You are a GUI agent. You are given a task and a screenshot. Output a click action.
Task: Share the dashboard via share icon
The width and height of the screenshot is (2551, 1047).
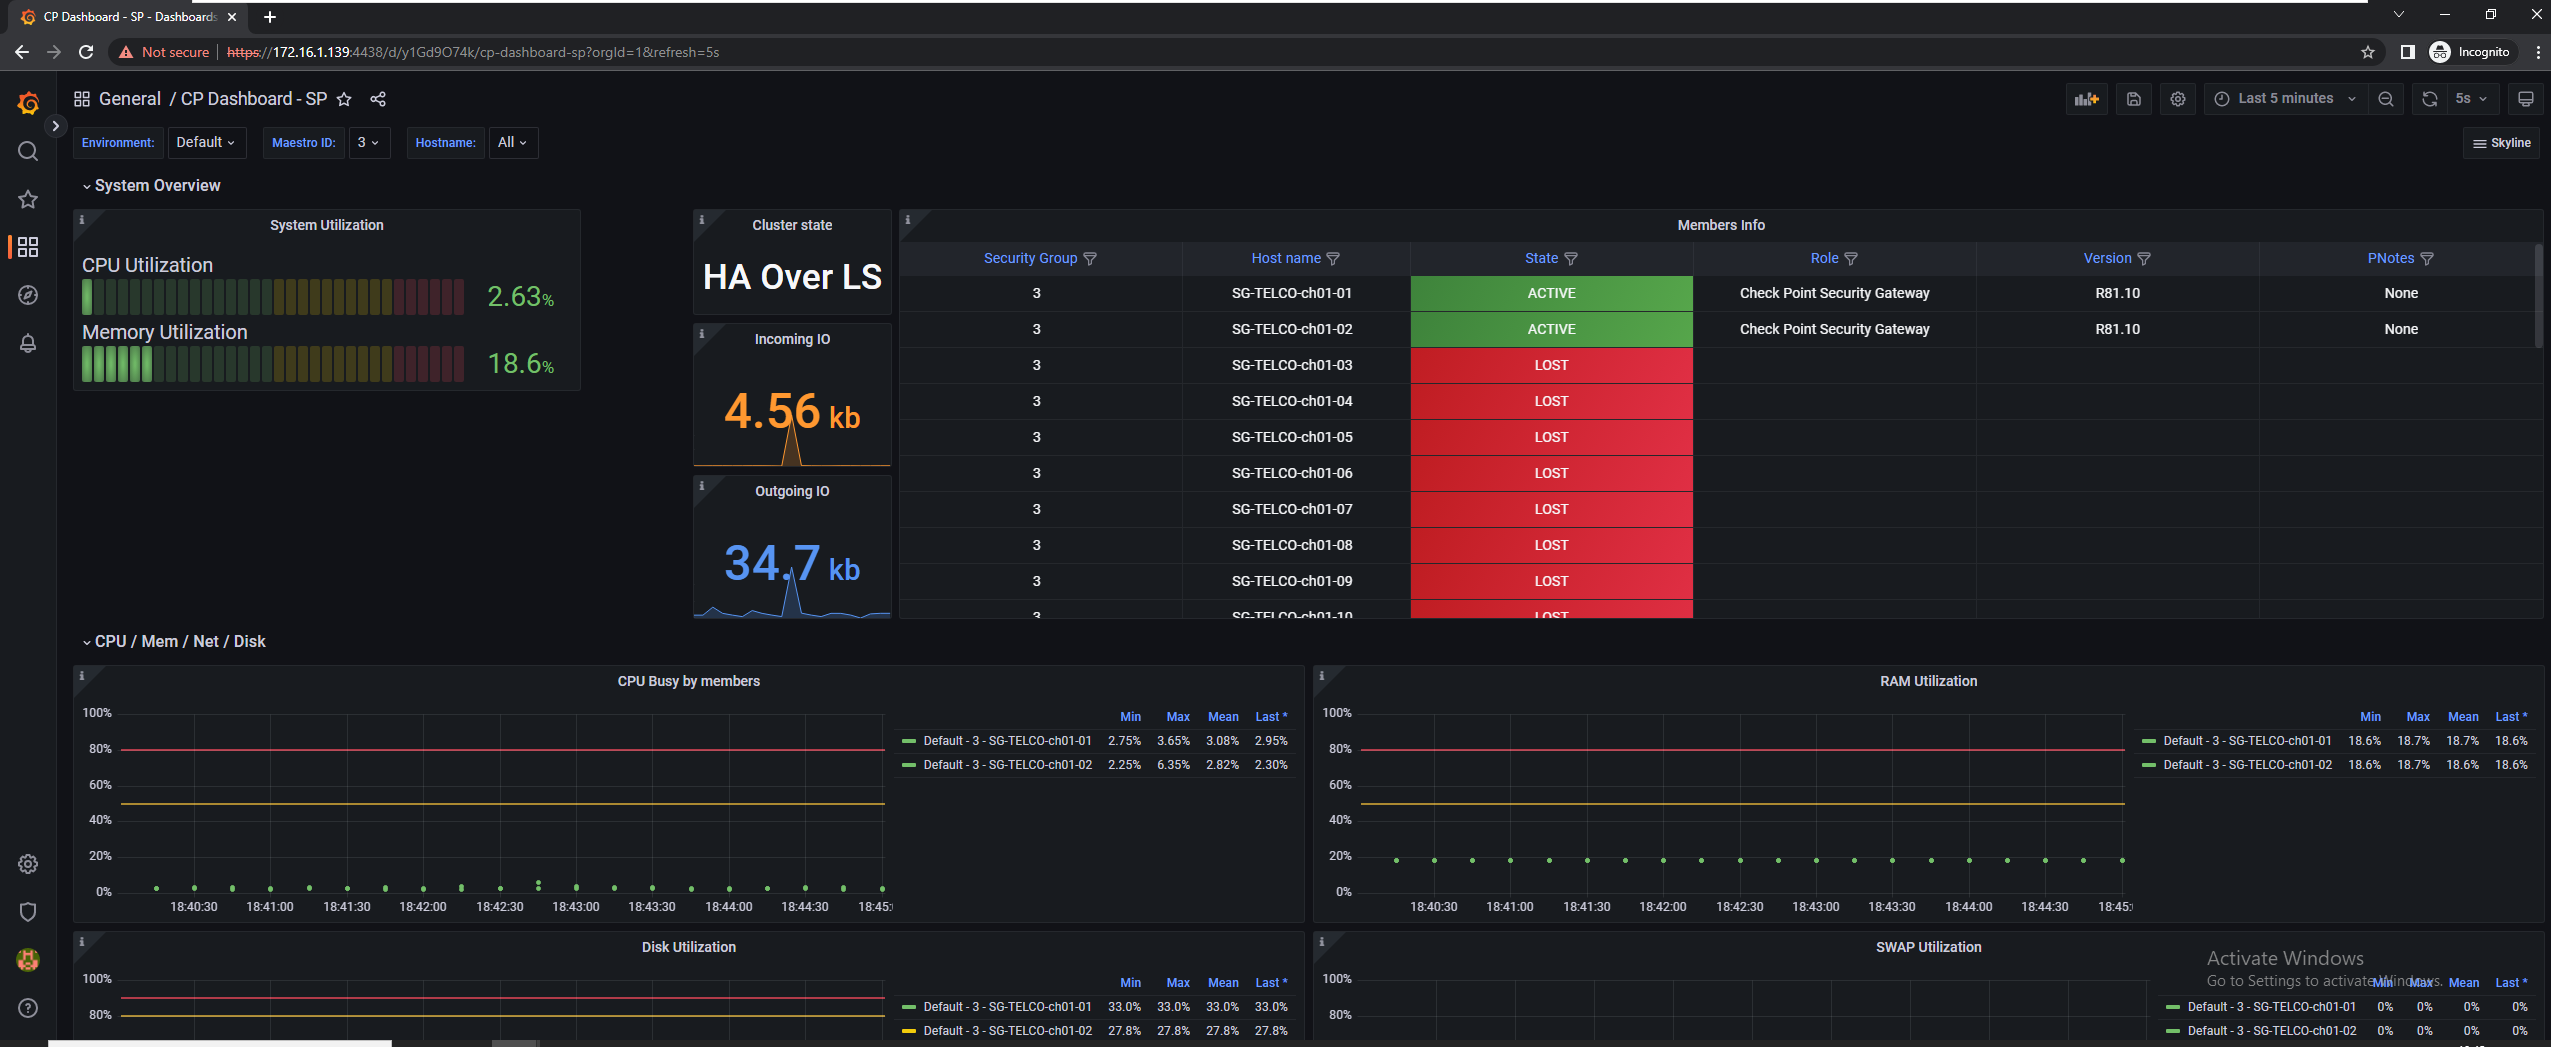(378, 99)
